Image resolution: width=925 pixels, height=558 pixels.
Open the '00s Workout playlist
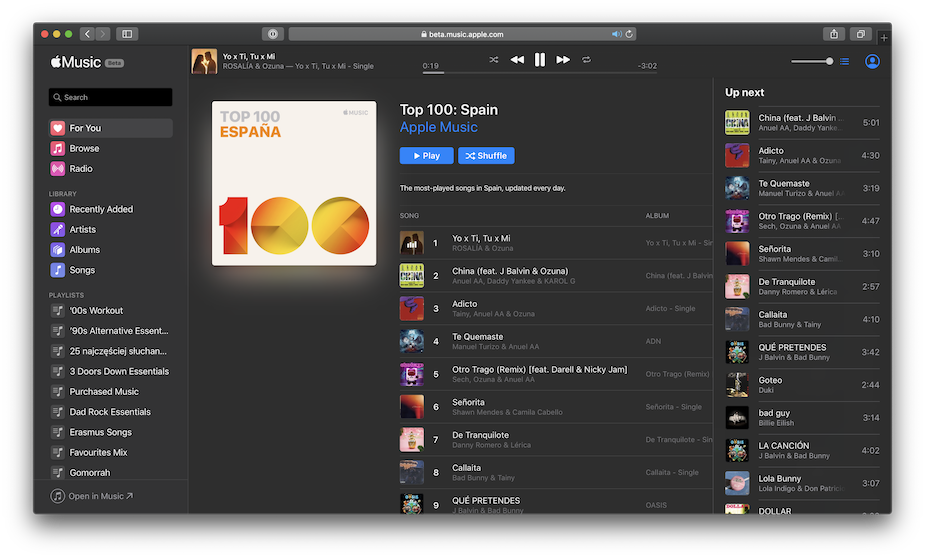(x=110, y=310)
